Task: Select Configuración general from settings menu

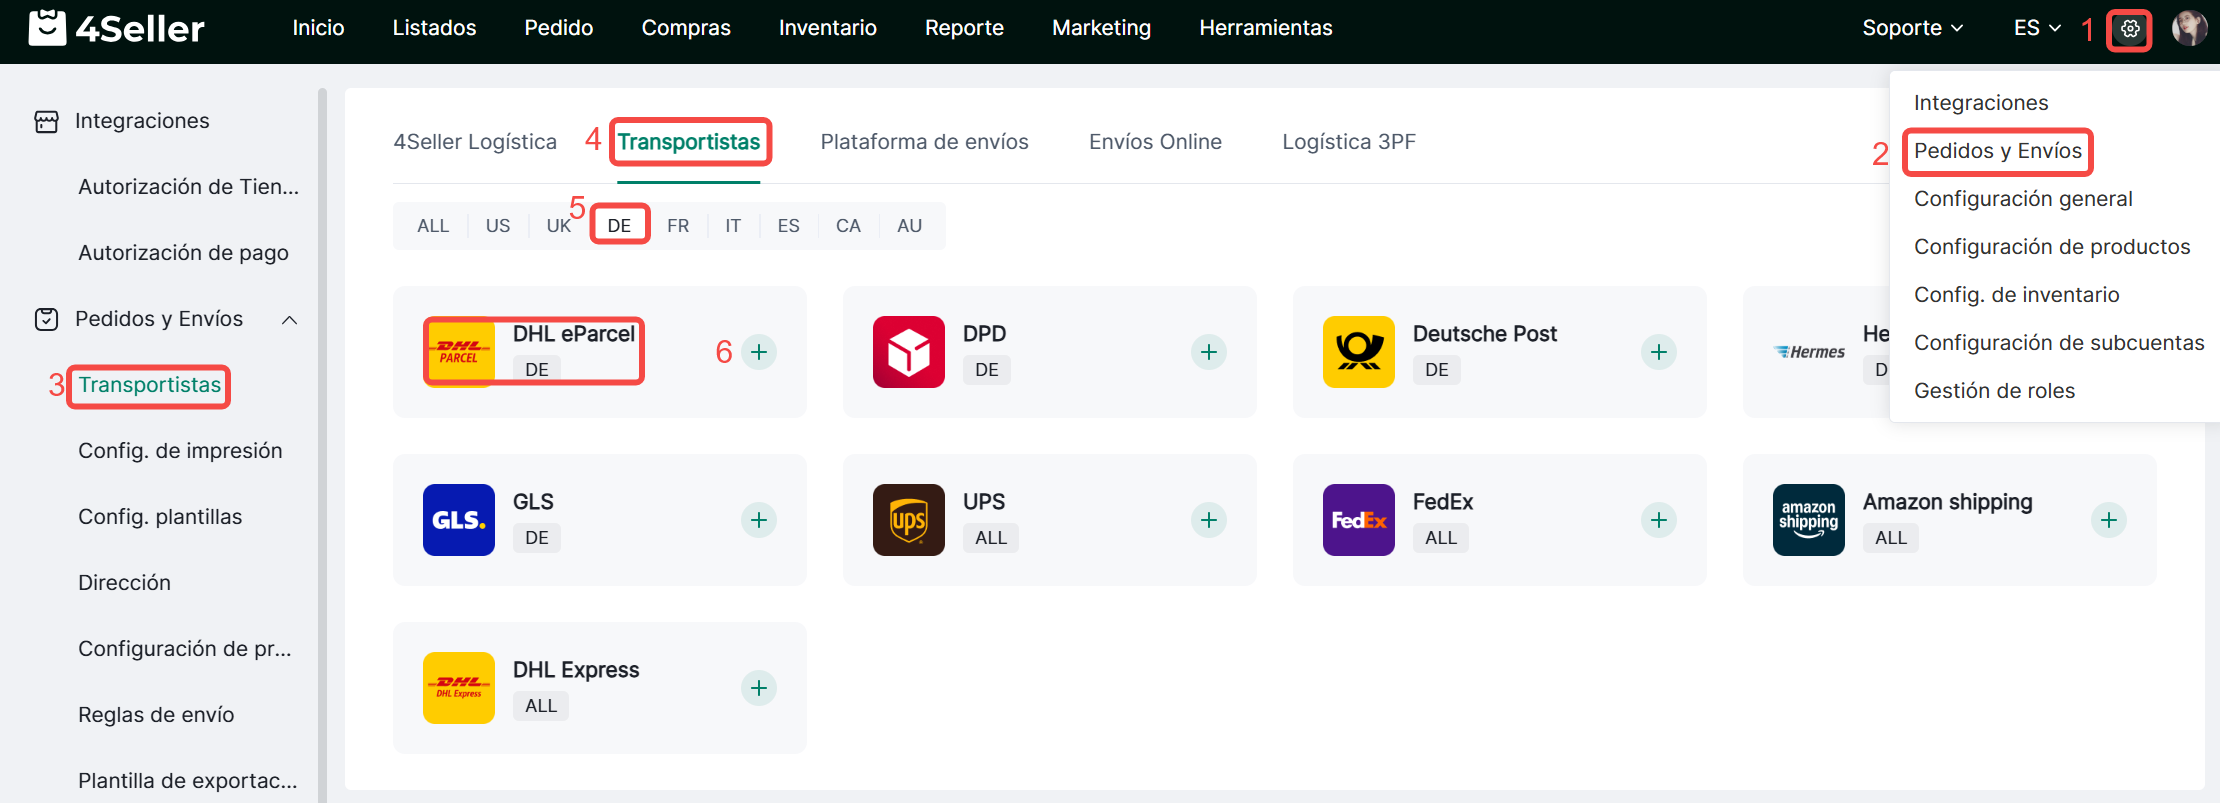Action: tap(2023, 199)
